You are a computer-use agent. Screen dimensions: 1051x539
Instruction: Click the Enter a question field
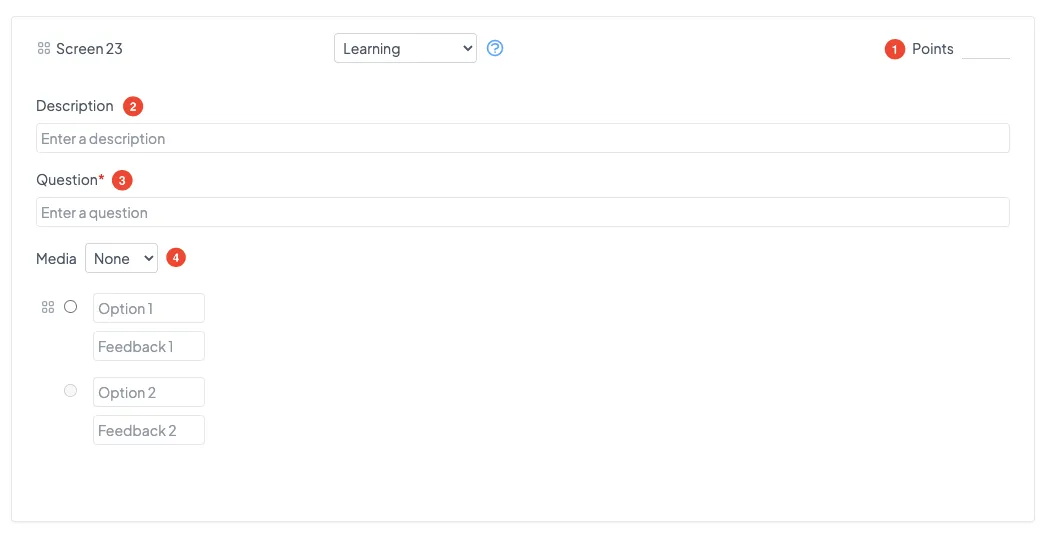[523, 212]
